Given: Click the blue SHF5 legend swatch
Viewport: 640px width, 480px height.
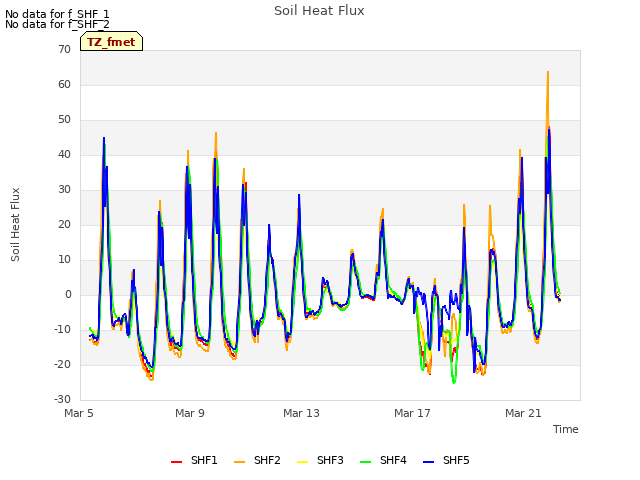Looking at the screenshot, I should [x=428, y=462].
